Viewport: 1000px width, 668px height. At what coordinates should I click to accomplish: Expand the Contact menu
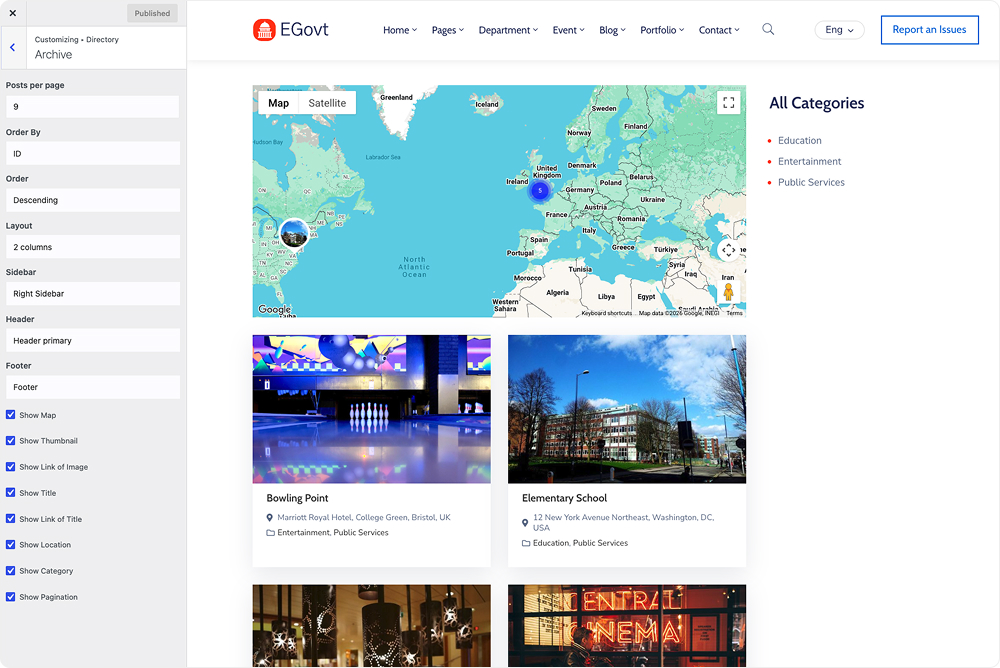719,30
